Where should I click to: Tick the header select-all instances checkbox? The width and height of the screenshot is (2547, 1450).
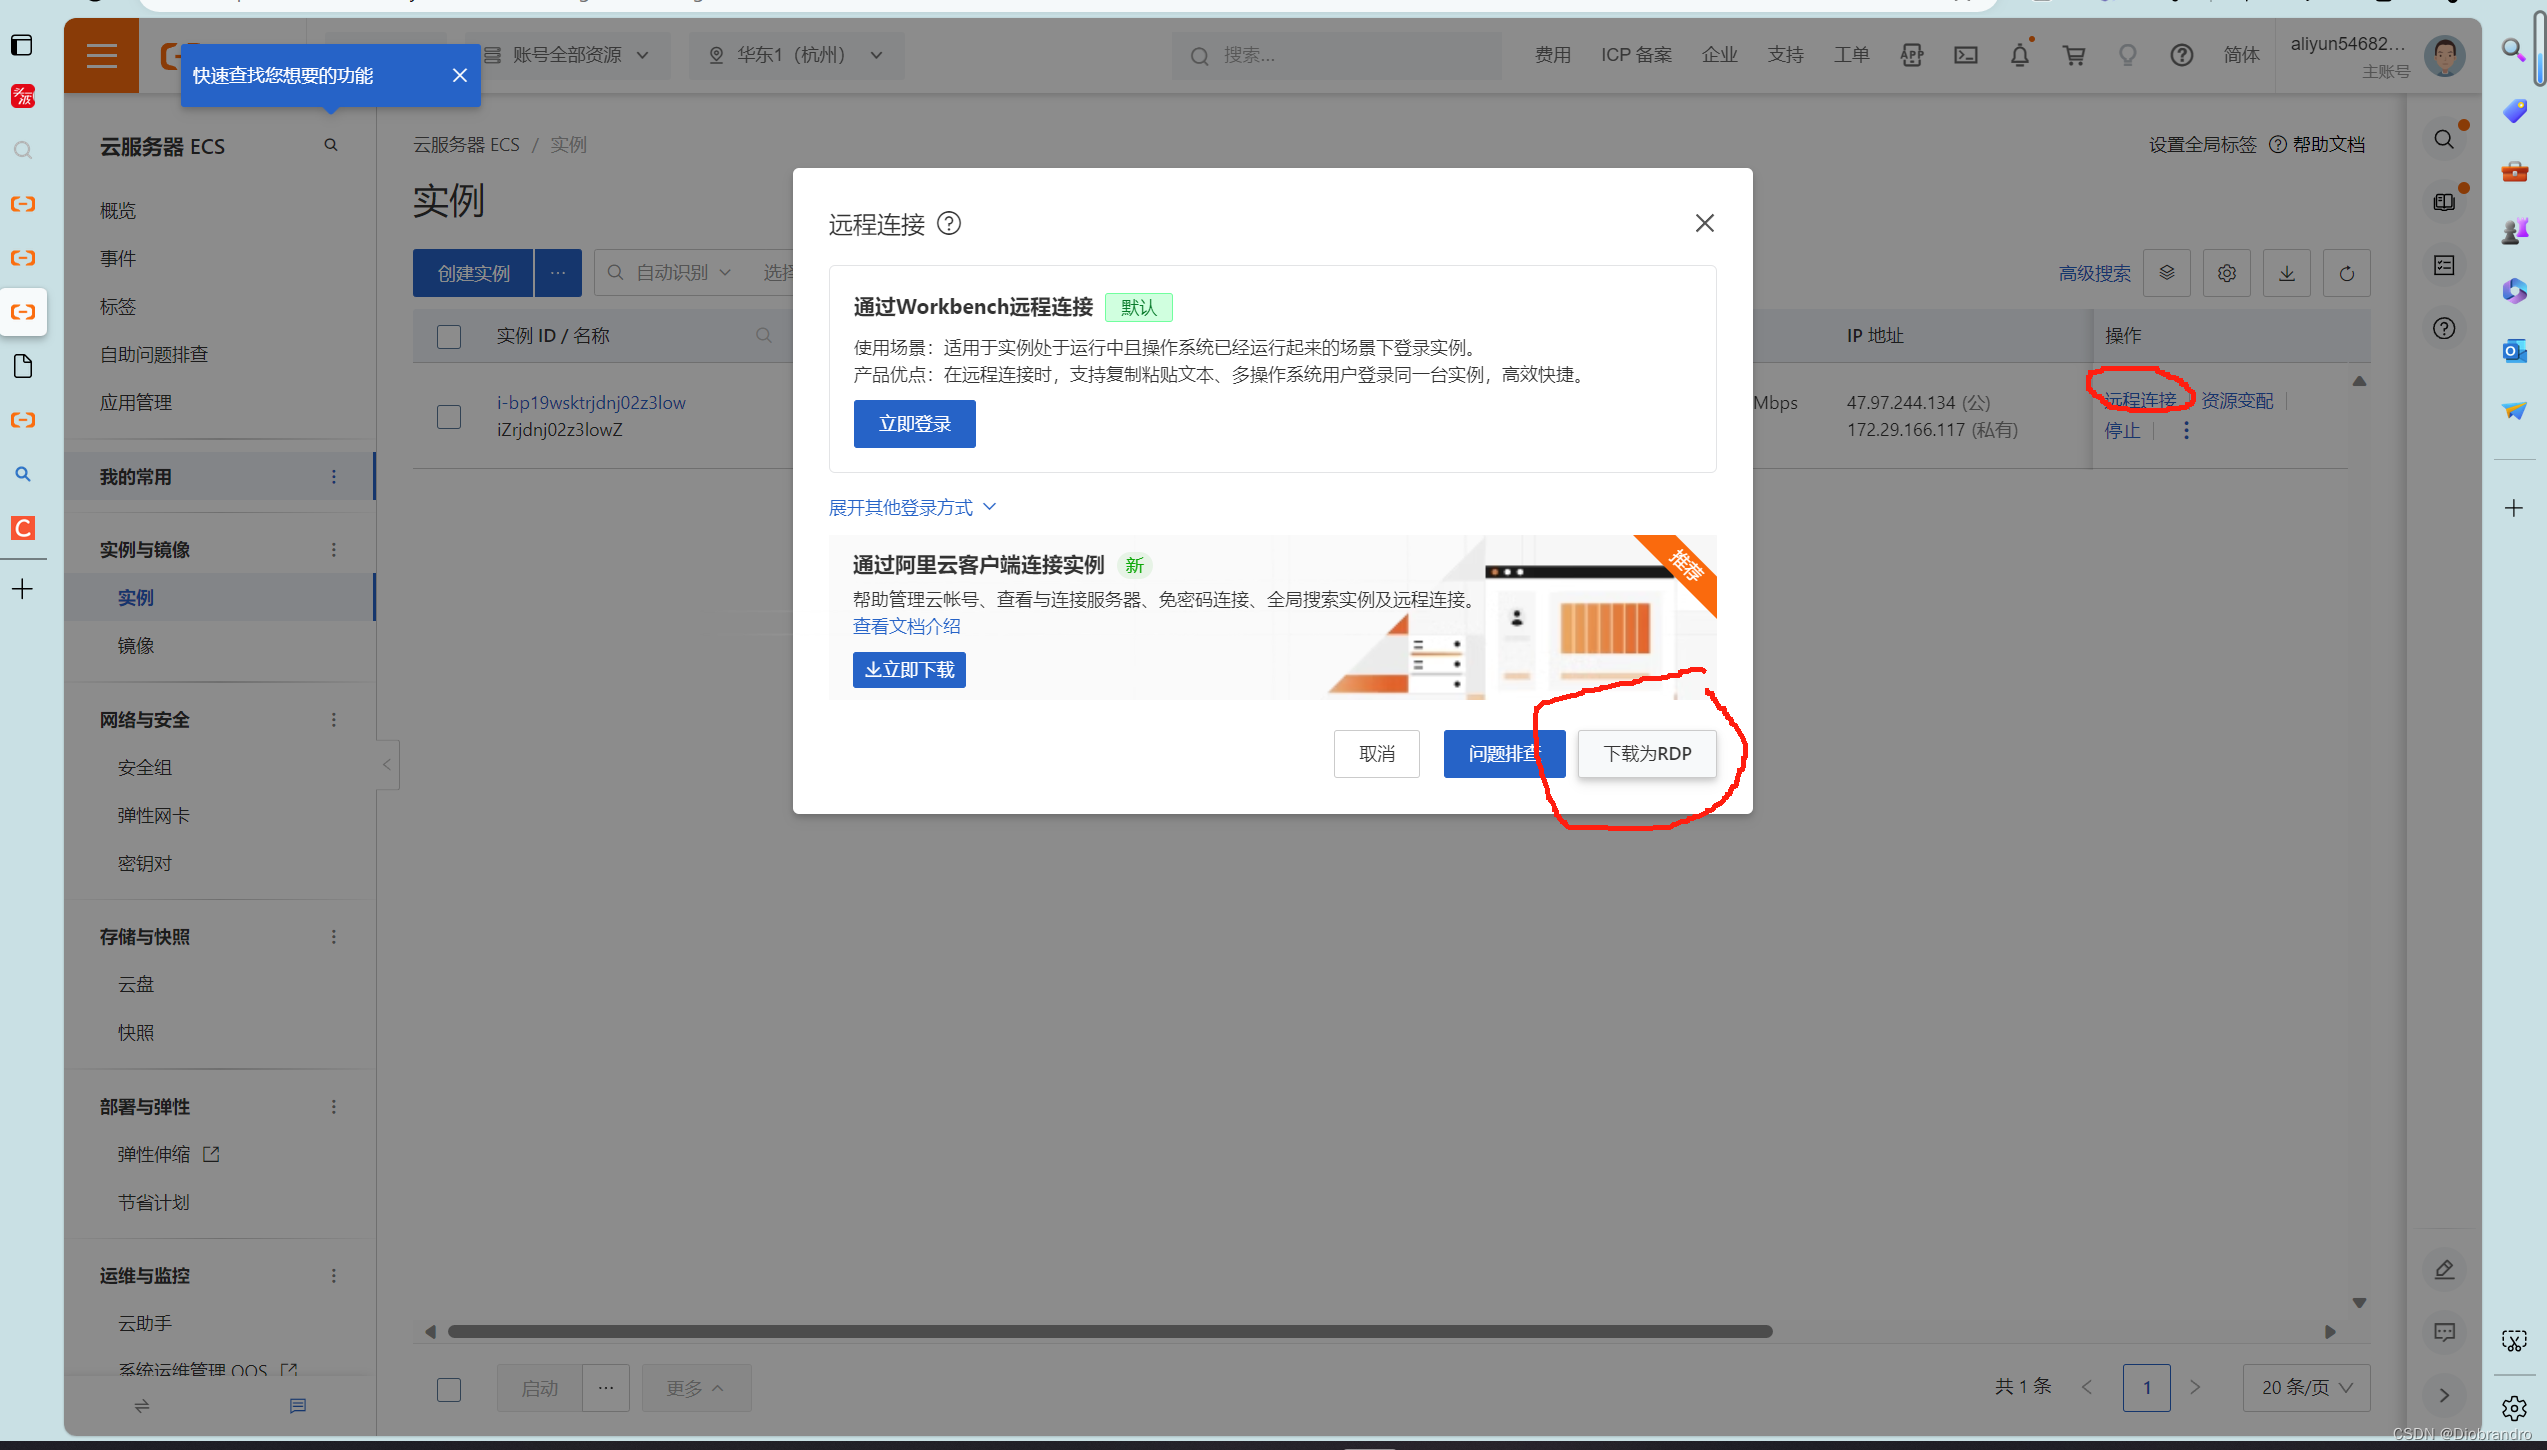click(x=449, y=336)
